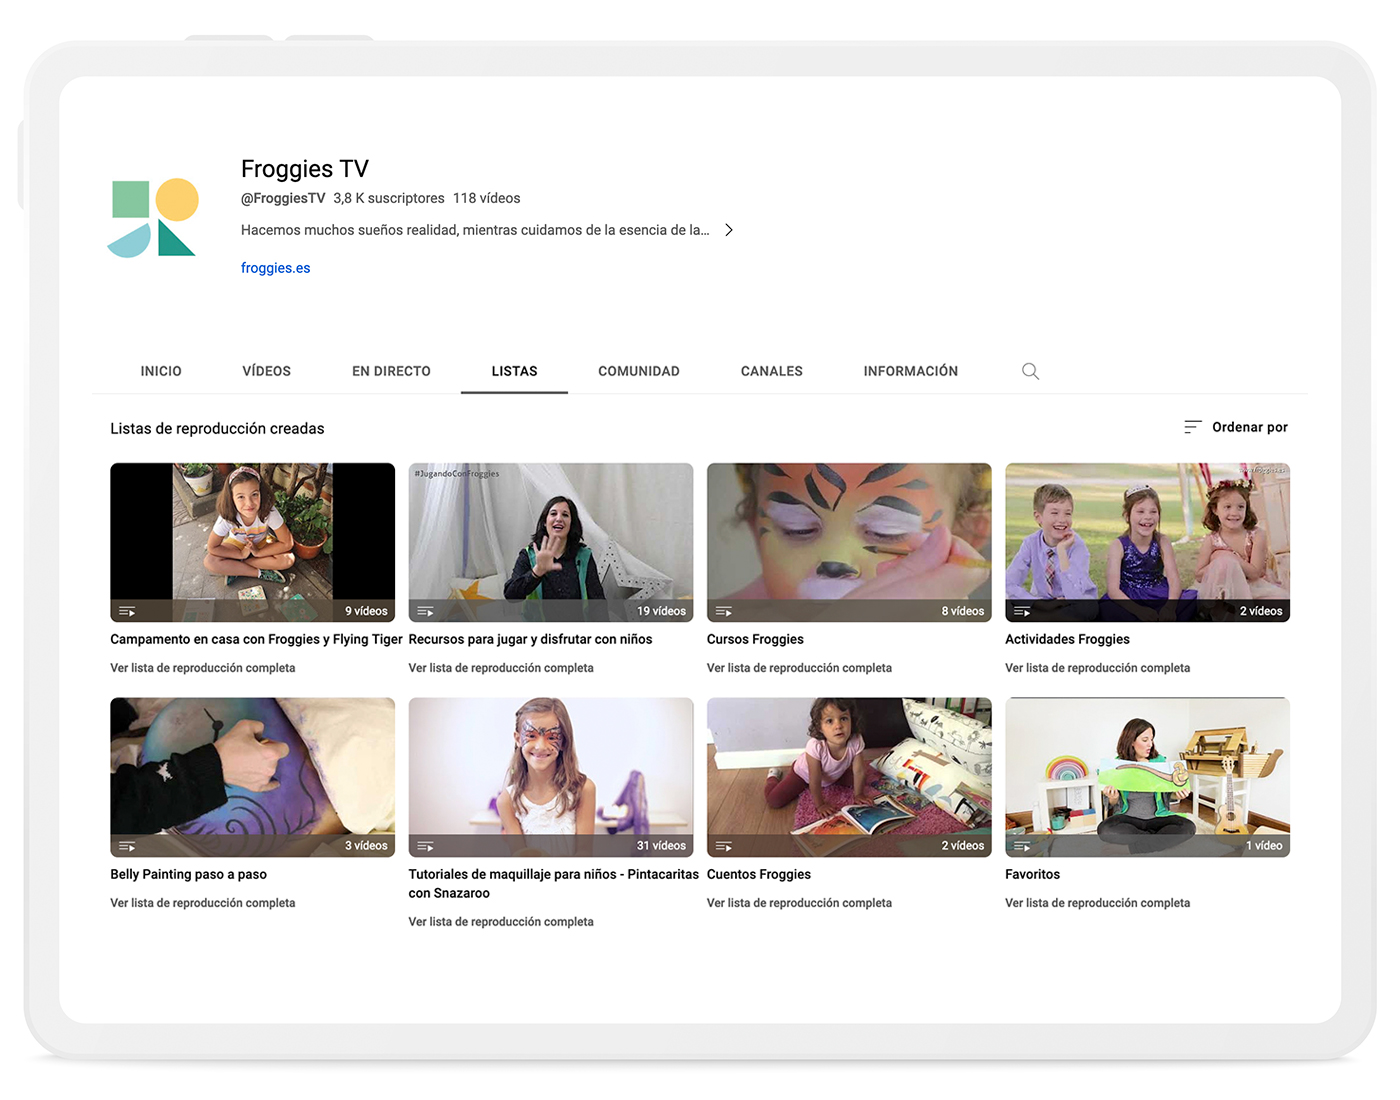Click the Favoritos playlist thumbnail

coord(1147,777)
